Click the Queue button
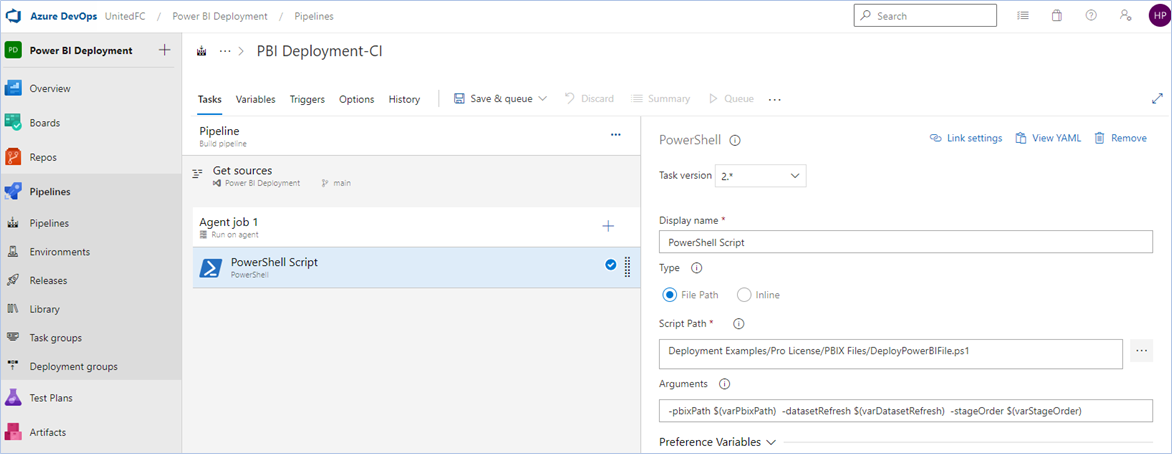Screen dimensions: 1172x454 (x=731, y=99)
